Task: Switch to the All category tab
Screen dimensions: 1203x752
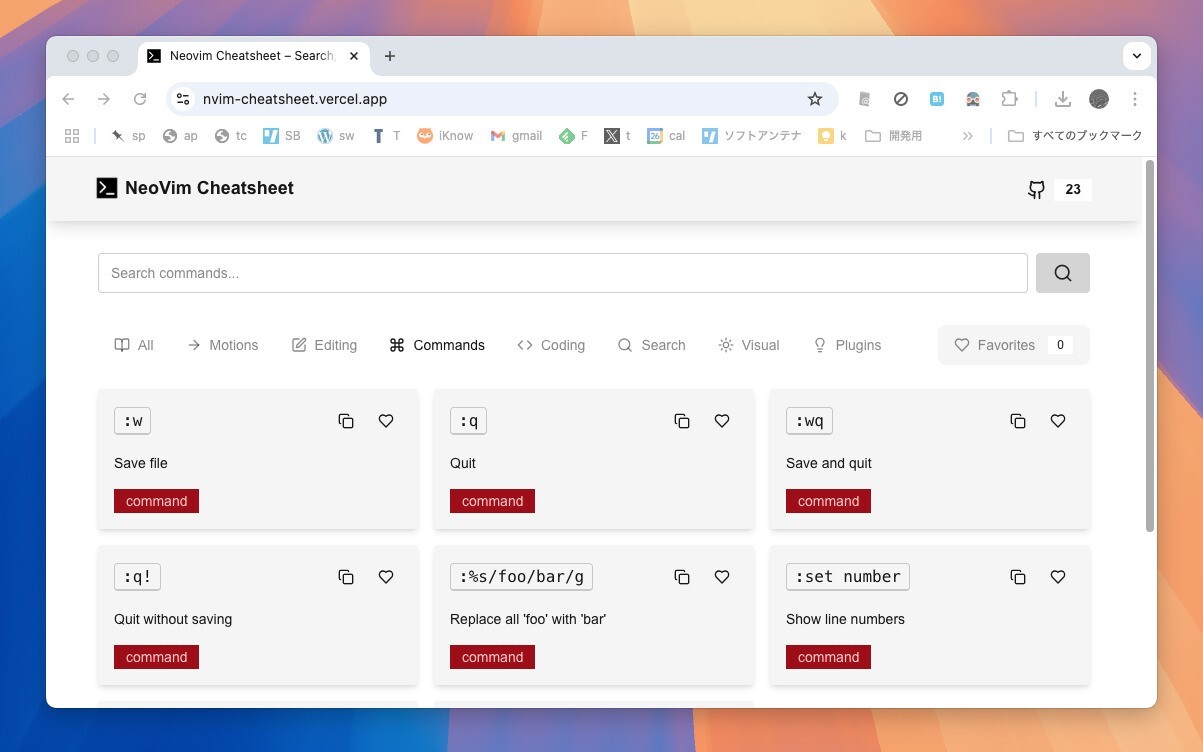Action: click(134, 345)
